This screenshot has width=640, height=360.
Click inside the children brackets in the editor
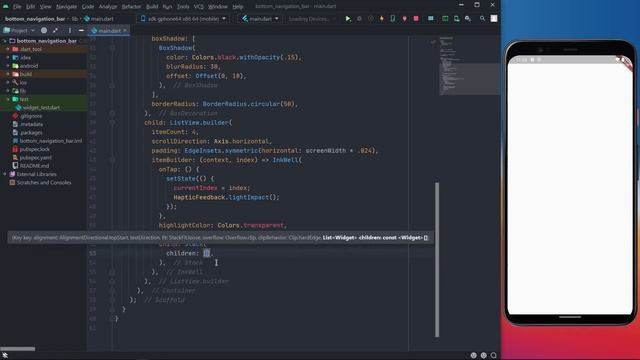pos(207,253)
